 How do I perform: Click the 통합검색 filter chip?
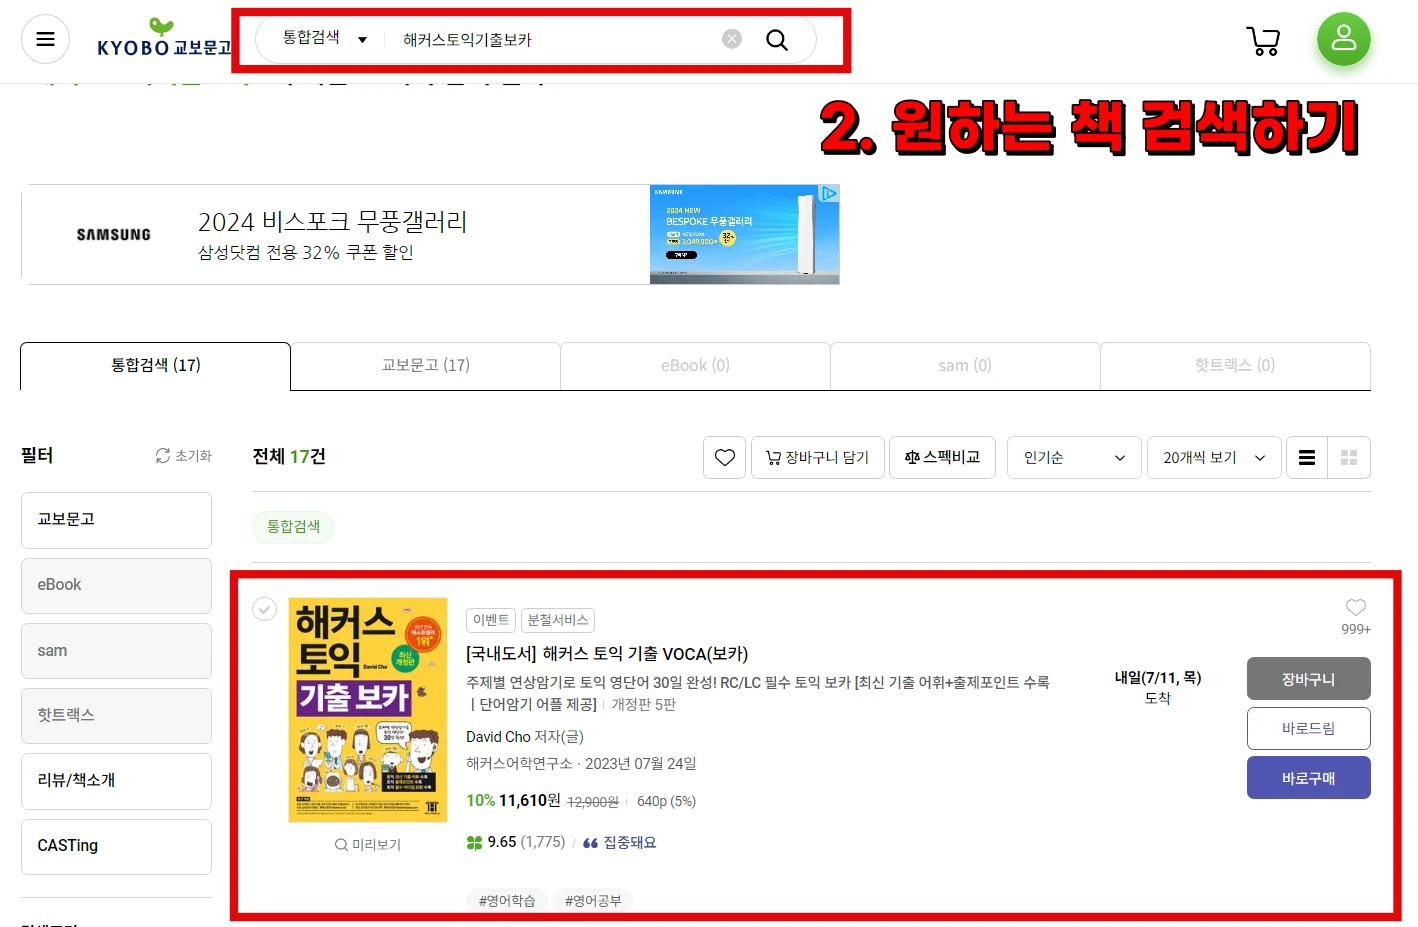click(293, 526)
